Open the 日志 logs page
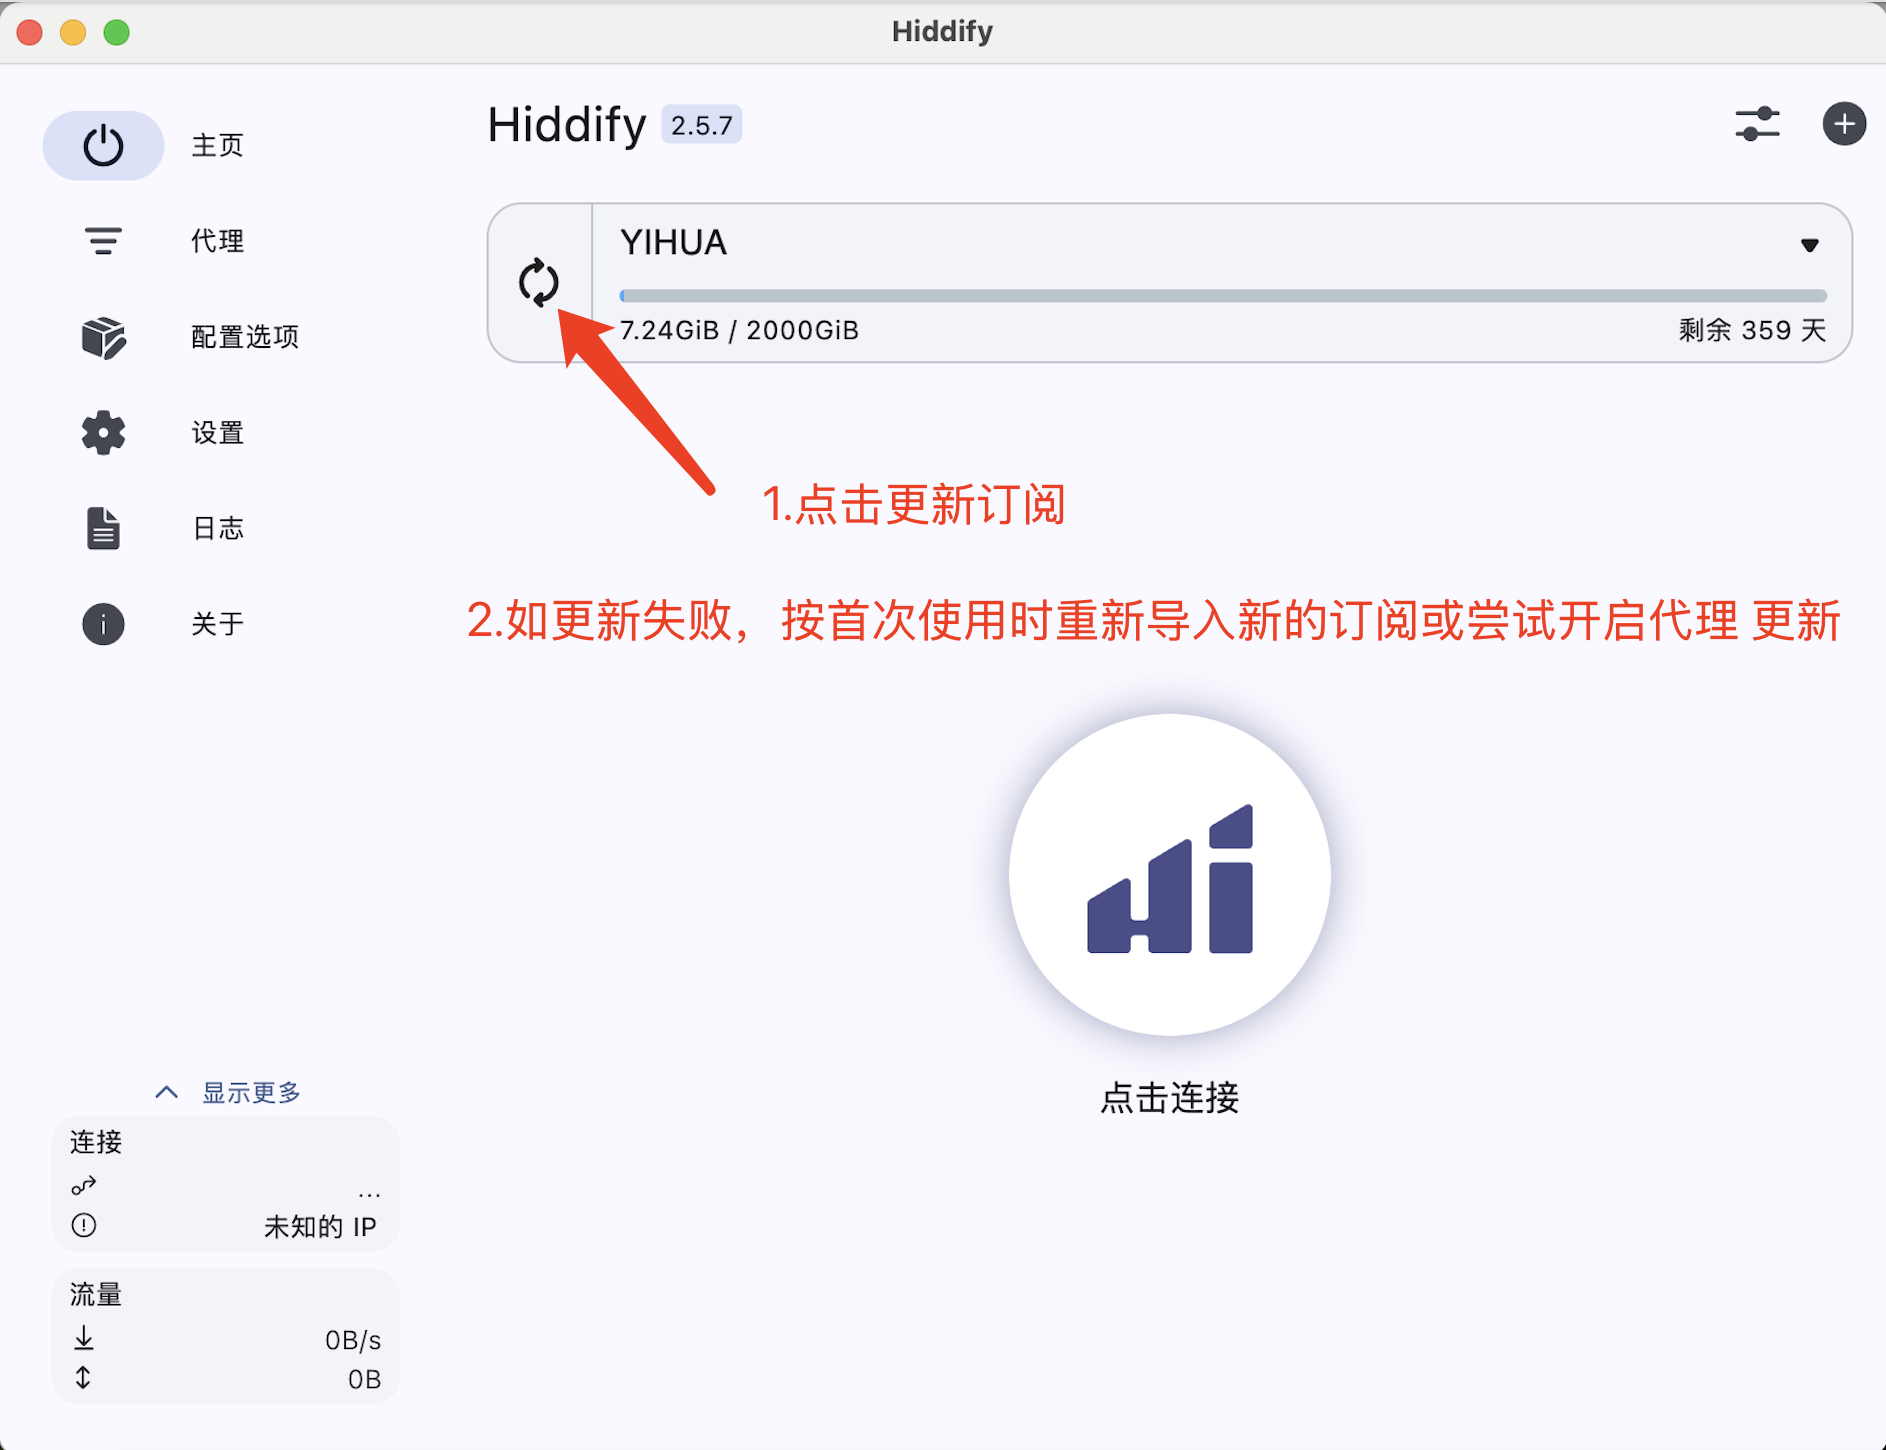The height and width of the screenshot is (1450, 1886). click(218, 528)
